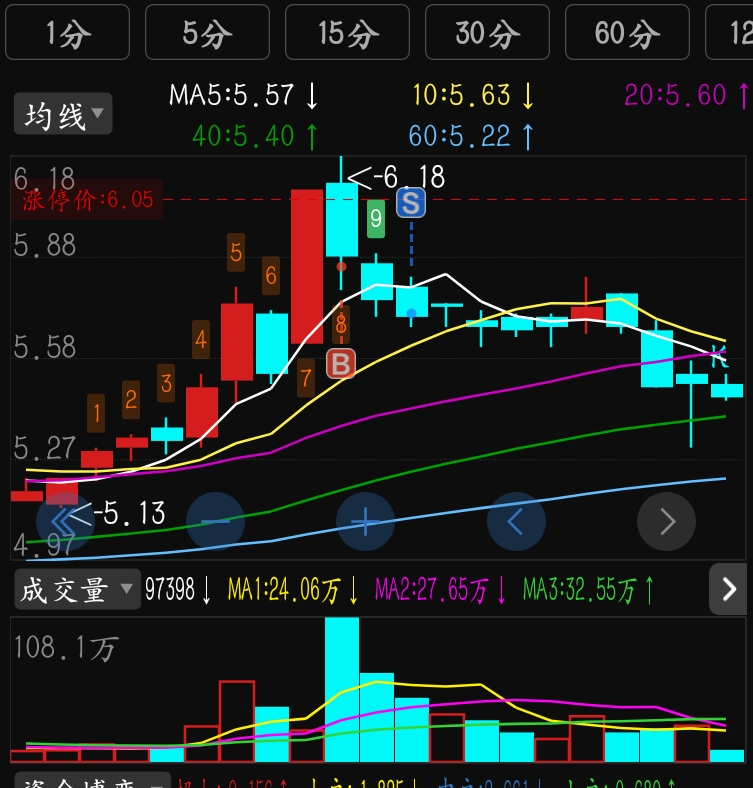Tap the MA2:27.65万 volume average label
This screenshot has height=788, width=753.
(x=440, y=589)
